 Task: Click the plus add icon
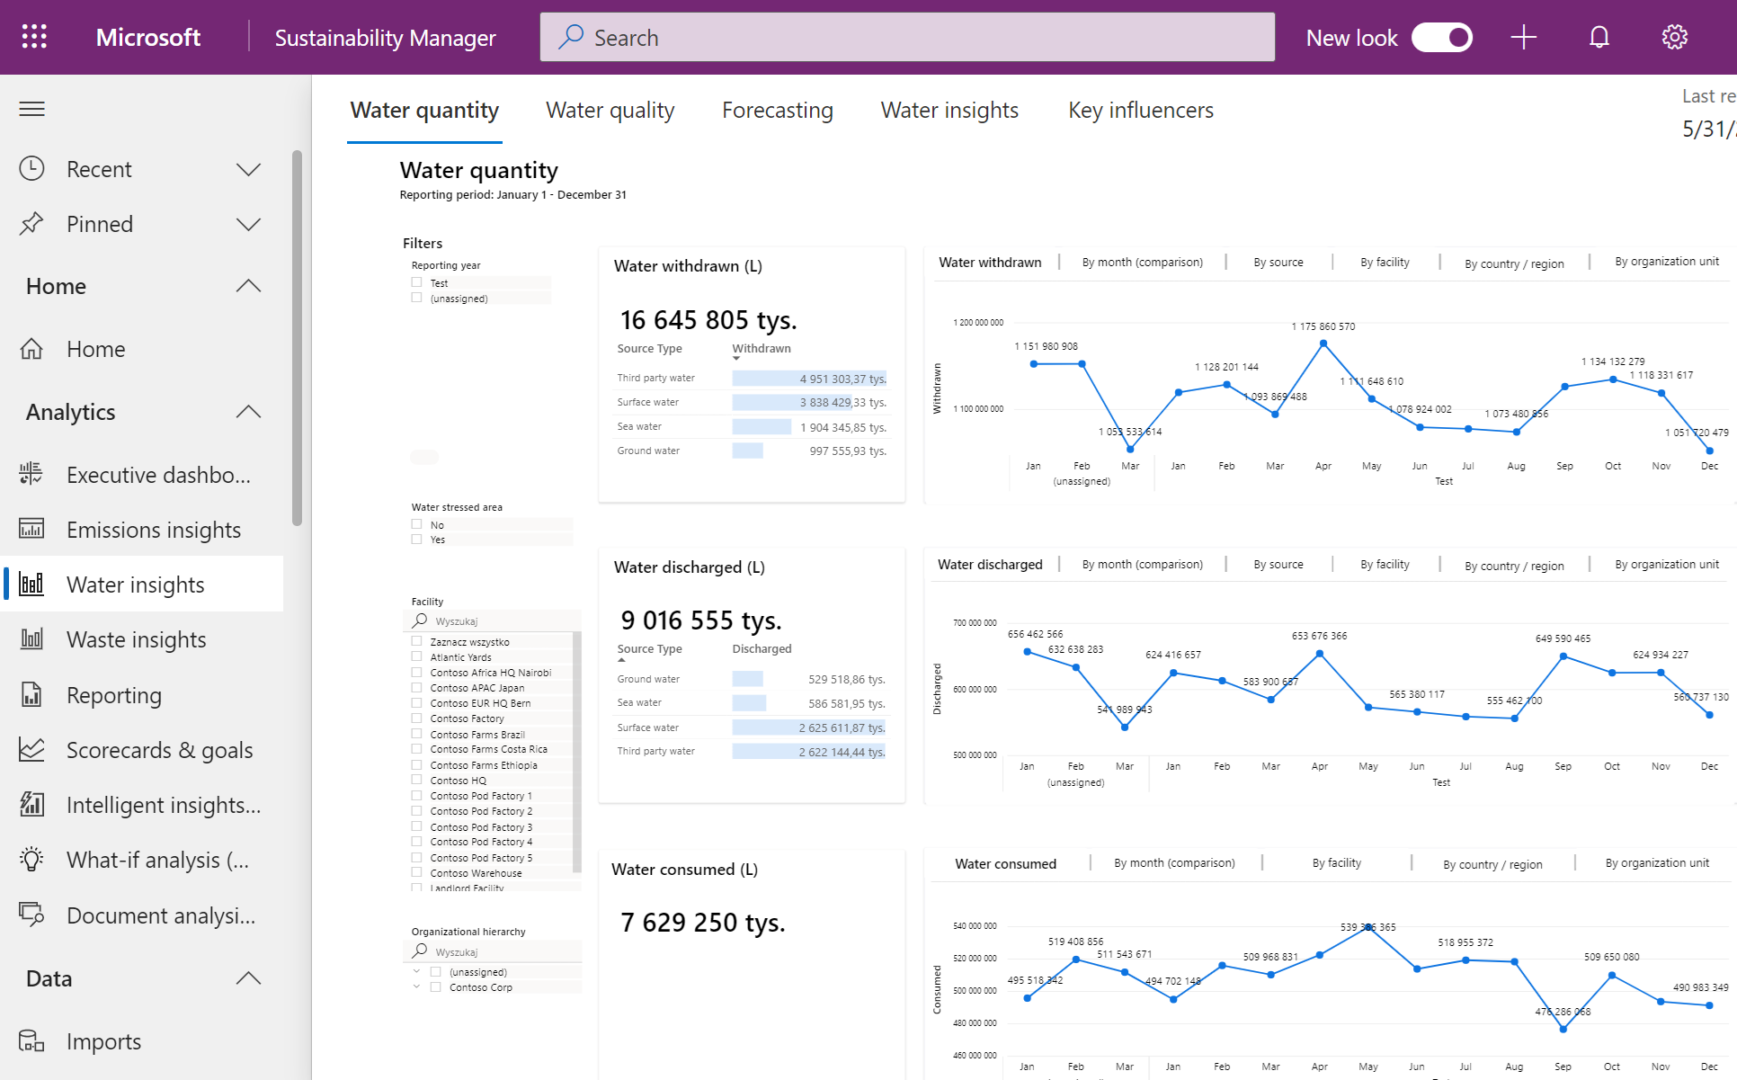coord(1523,37)
